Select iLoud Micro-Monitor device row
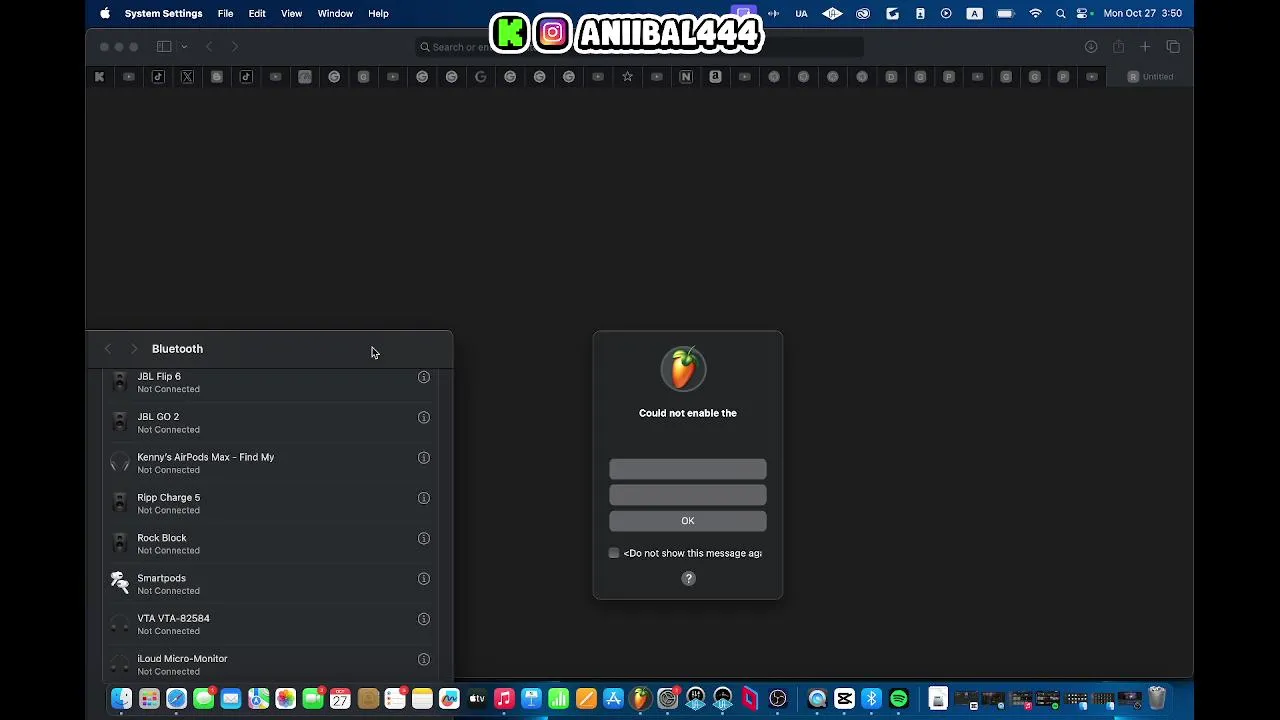Screen dimensions: 1280x720 click(x=270, y=664)
